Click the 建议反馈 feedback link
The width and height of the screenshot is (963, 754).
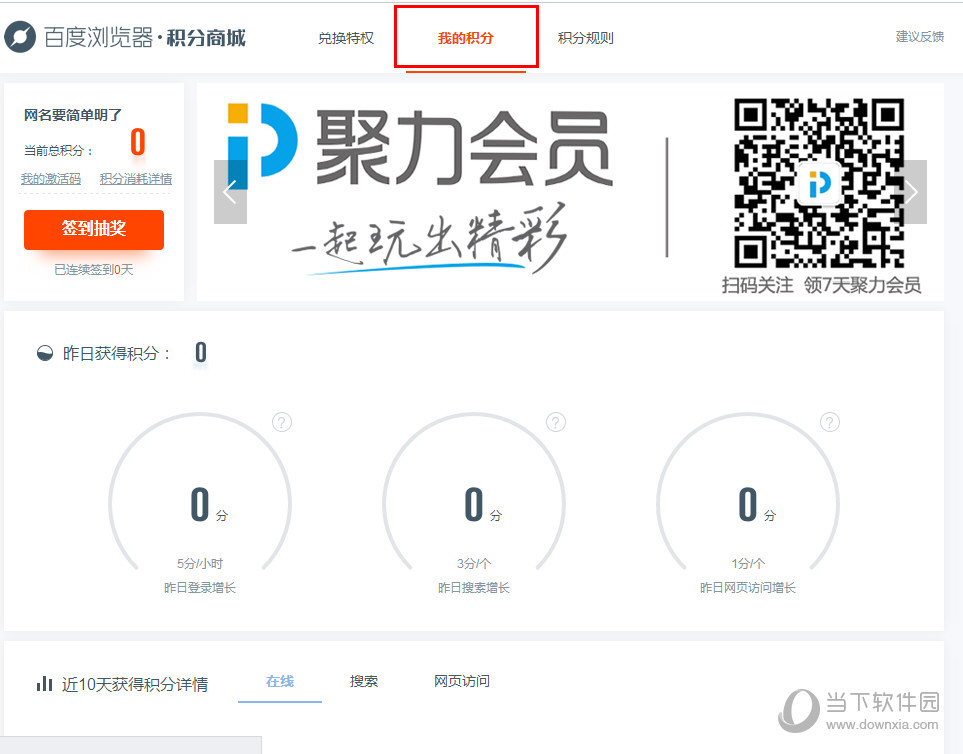(919, 36)
